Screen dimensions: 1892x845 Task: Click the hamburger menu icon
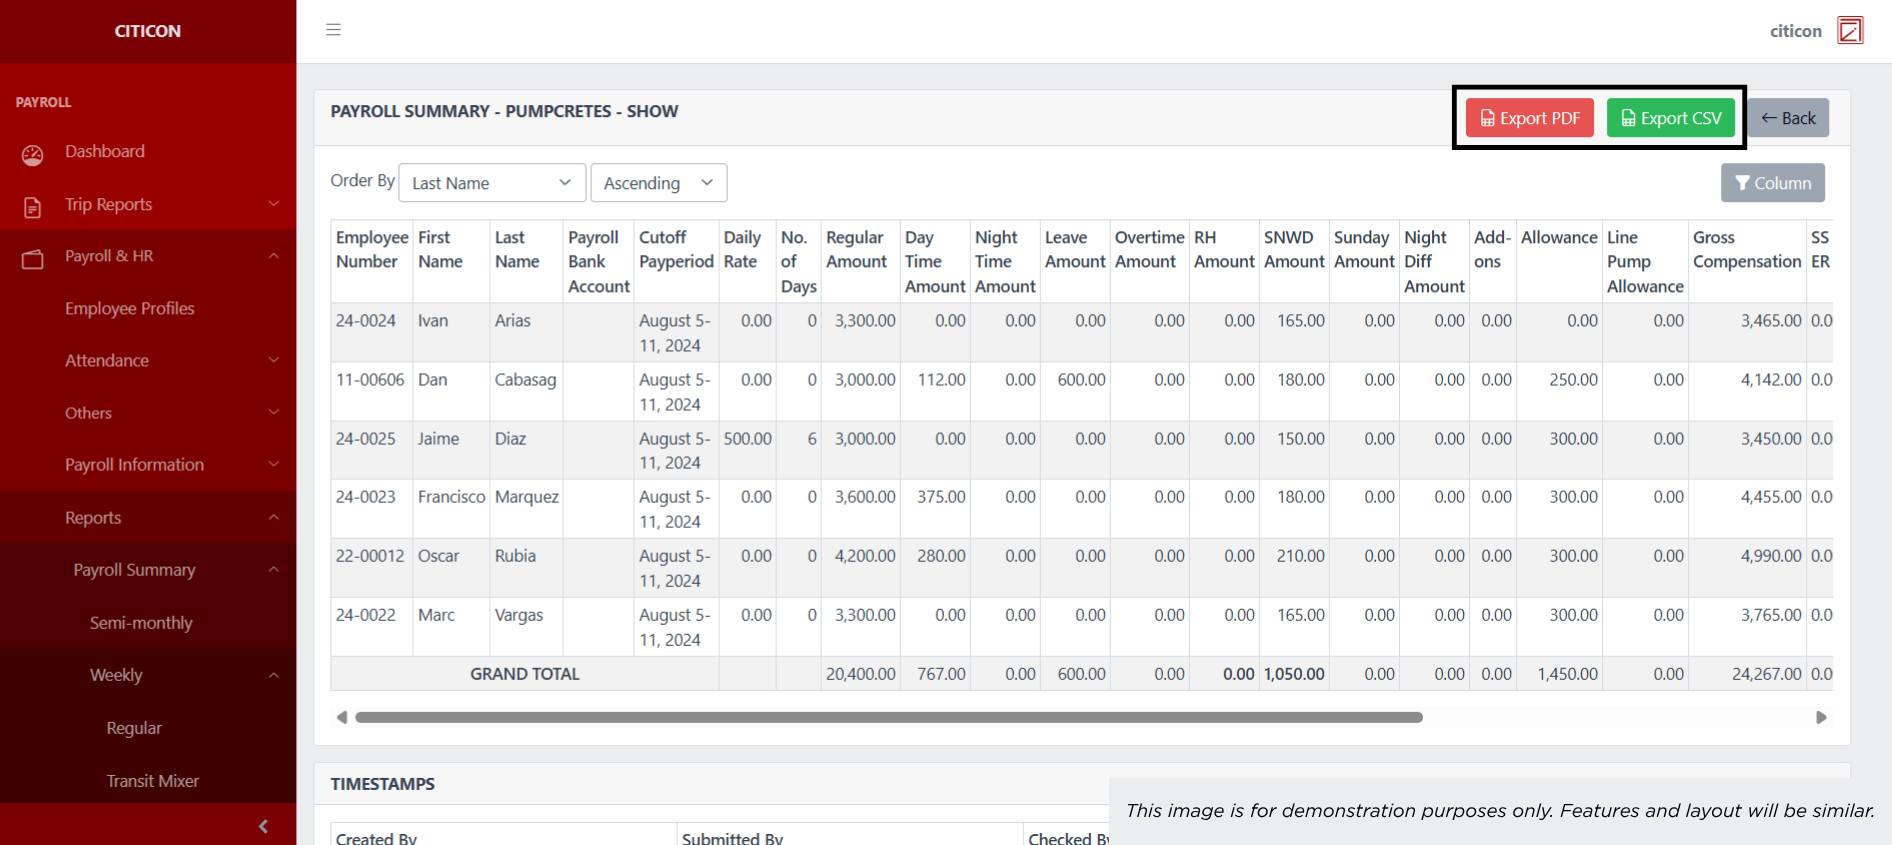[x=333, y=30]
